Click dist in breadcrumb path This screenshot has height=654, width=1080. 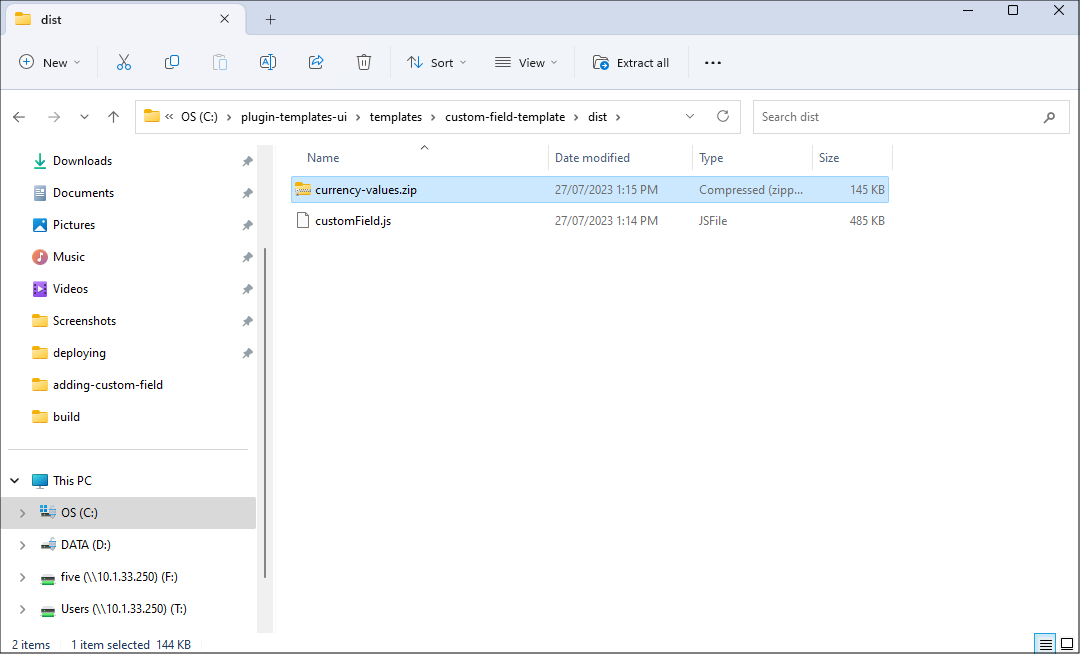tap(597, 117)
